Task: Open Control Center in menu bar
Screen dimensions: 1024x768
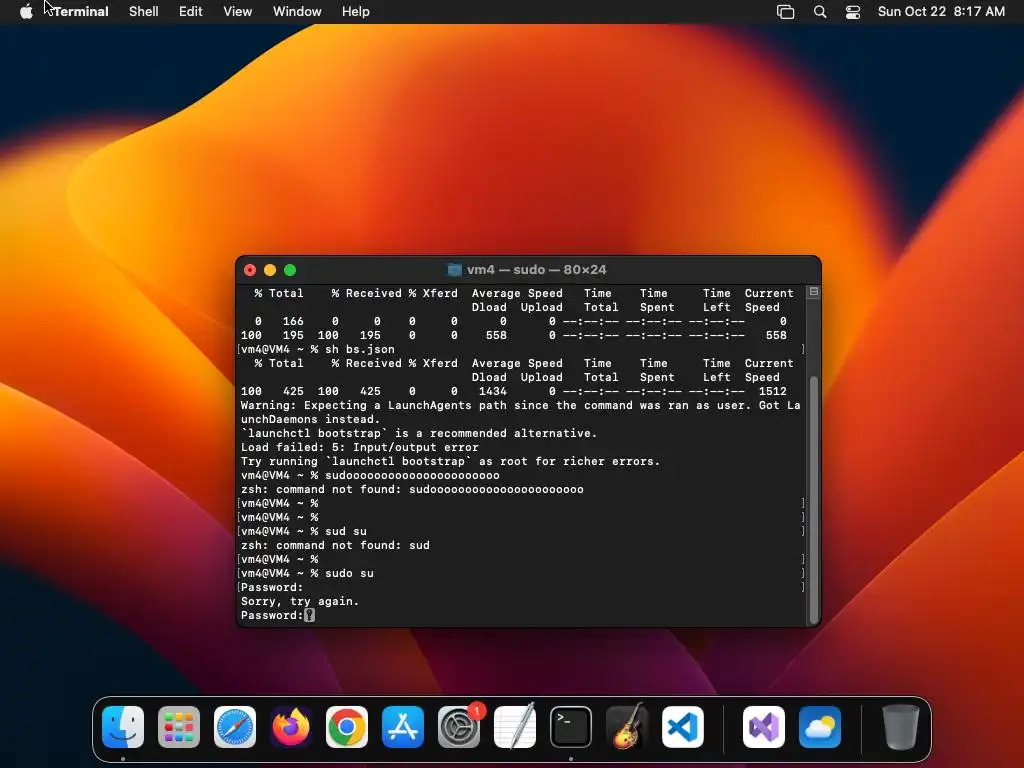Action: pos(853,12)
